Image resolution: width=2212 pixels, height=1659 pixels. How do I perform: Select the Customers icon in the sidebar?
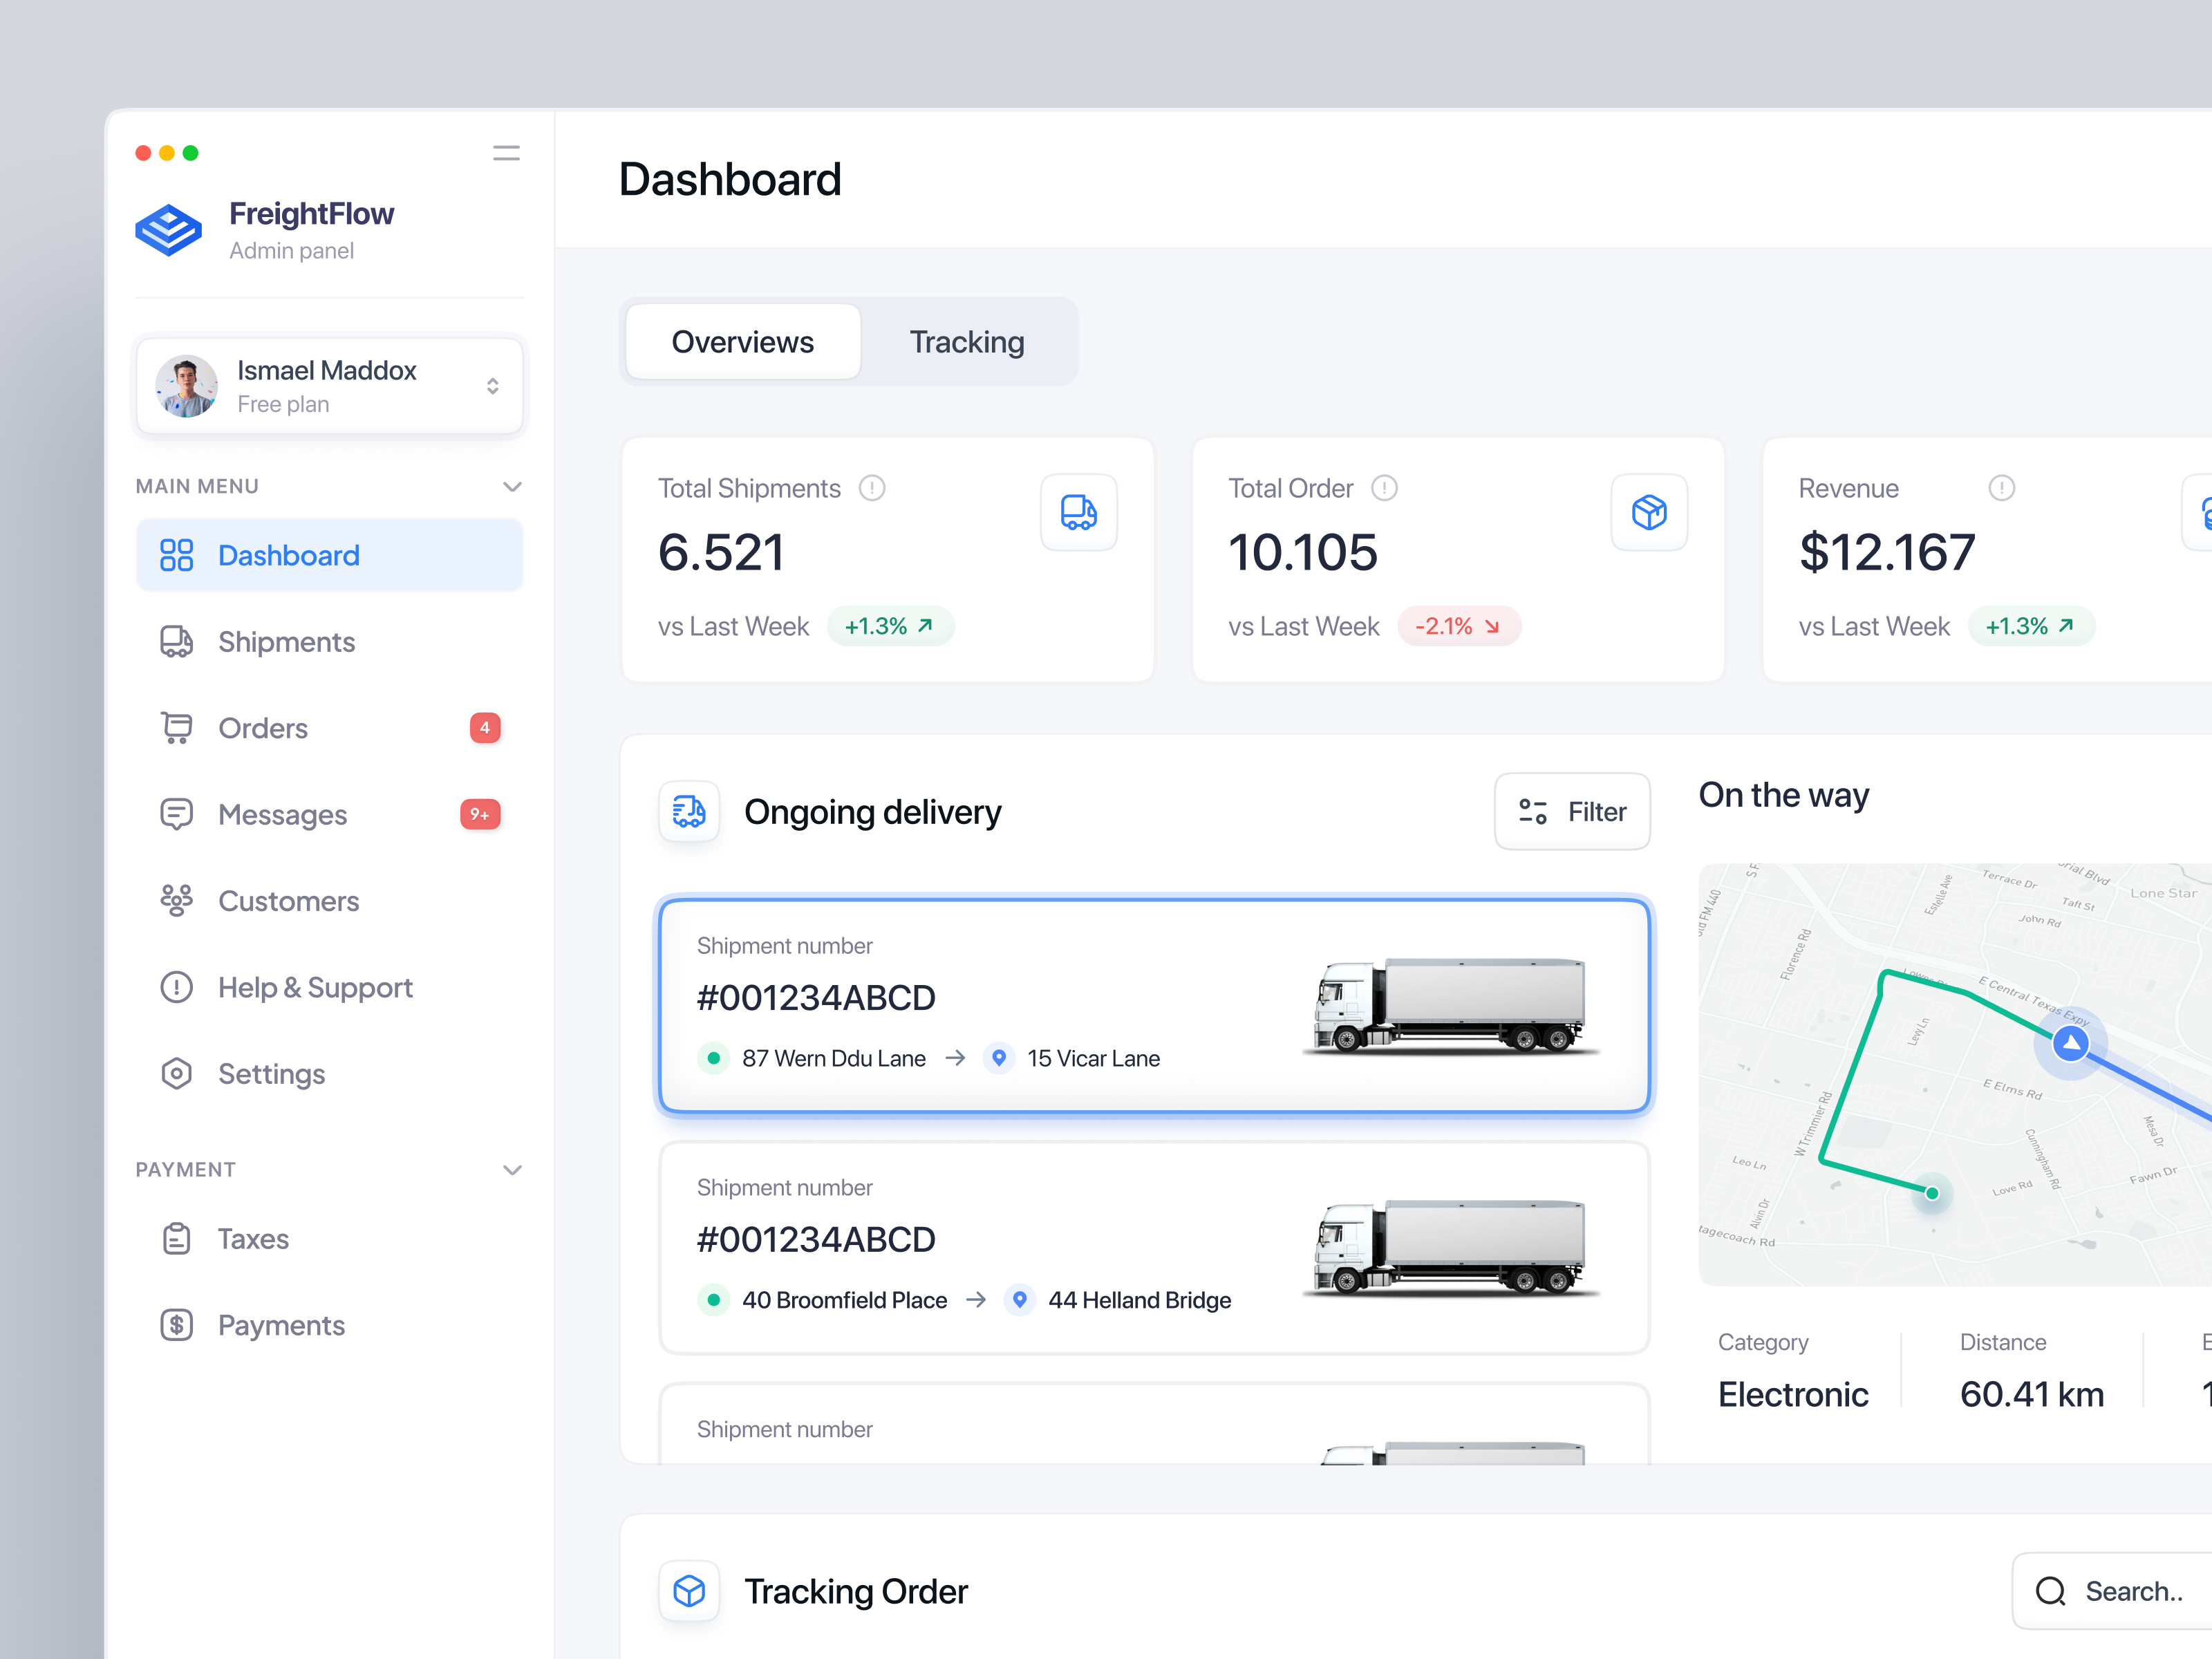coord(176,900)
